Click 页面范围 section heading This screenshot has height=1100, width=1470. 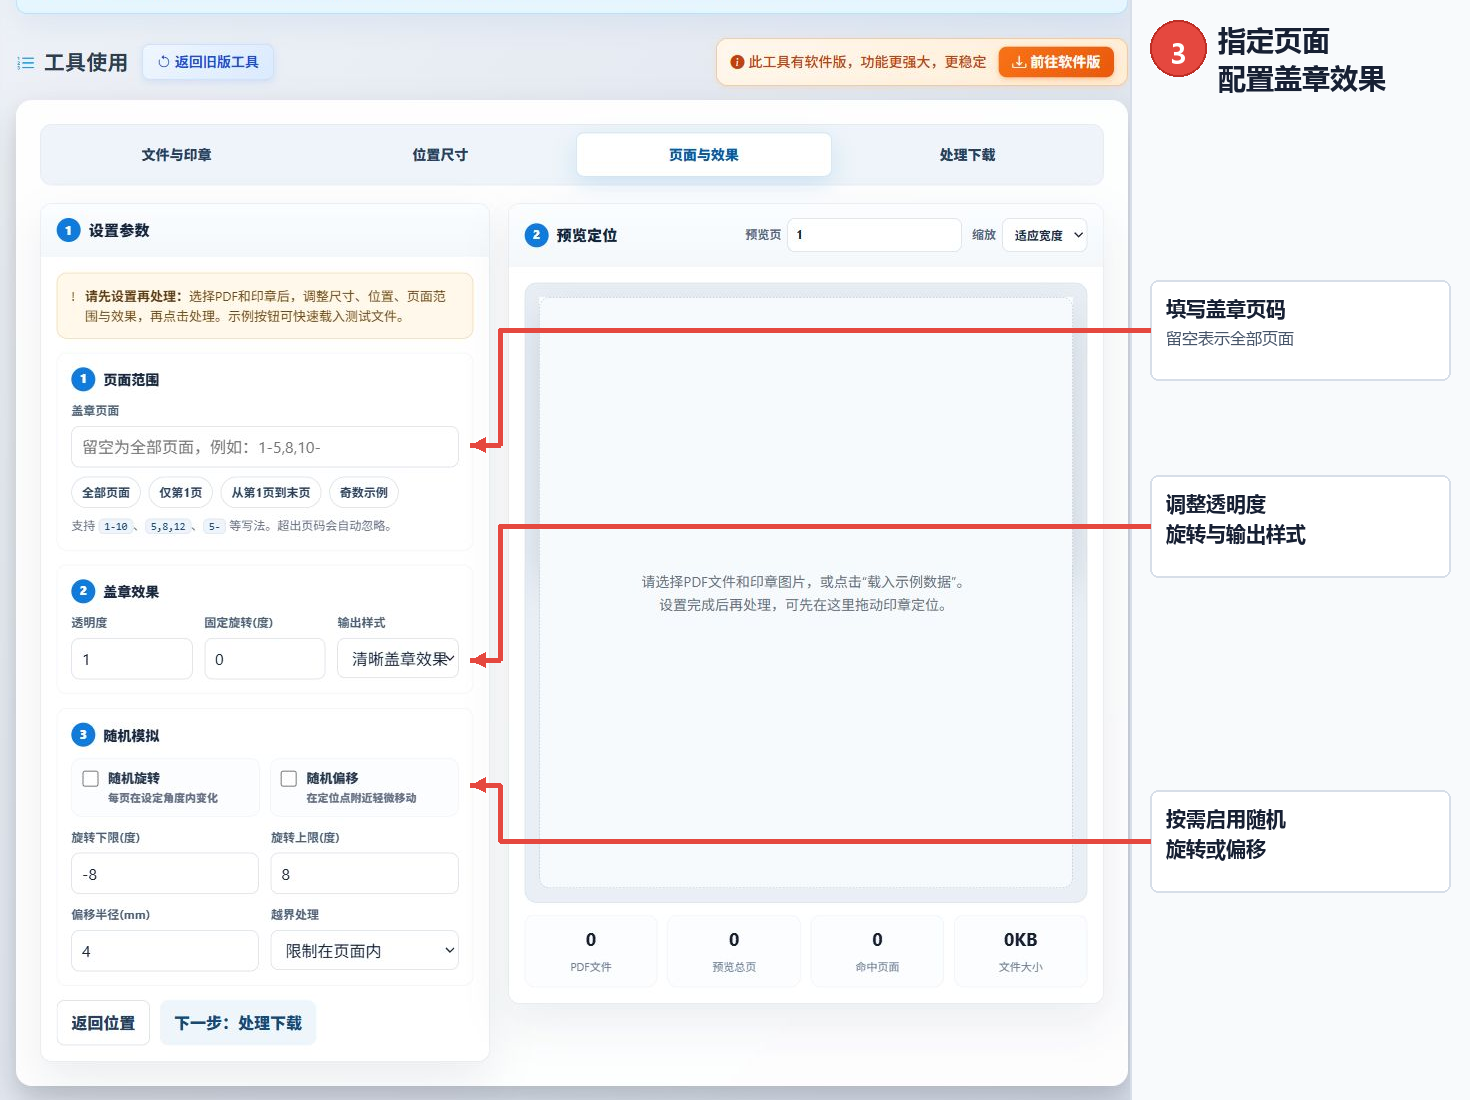131,380
